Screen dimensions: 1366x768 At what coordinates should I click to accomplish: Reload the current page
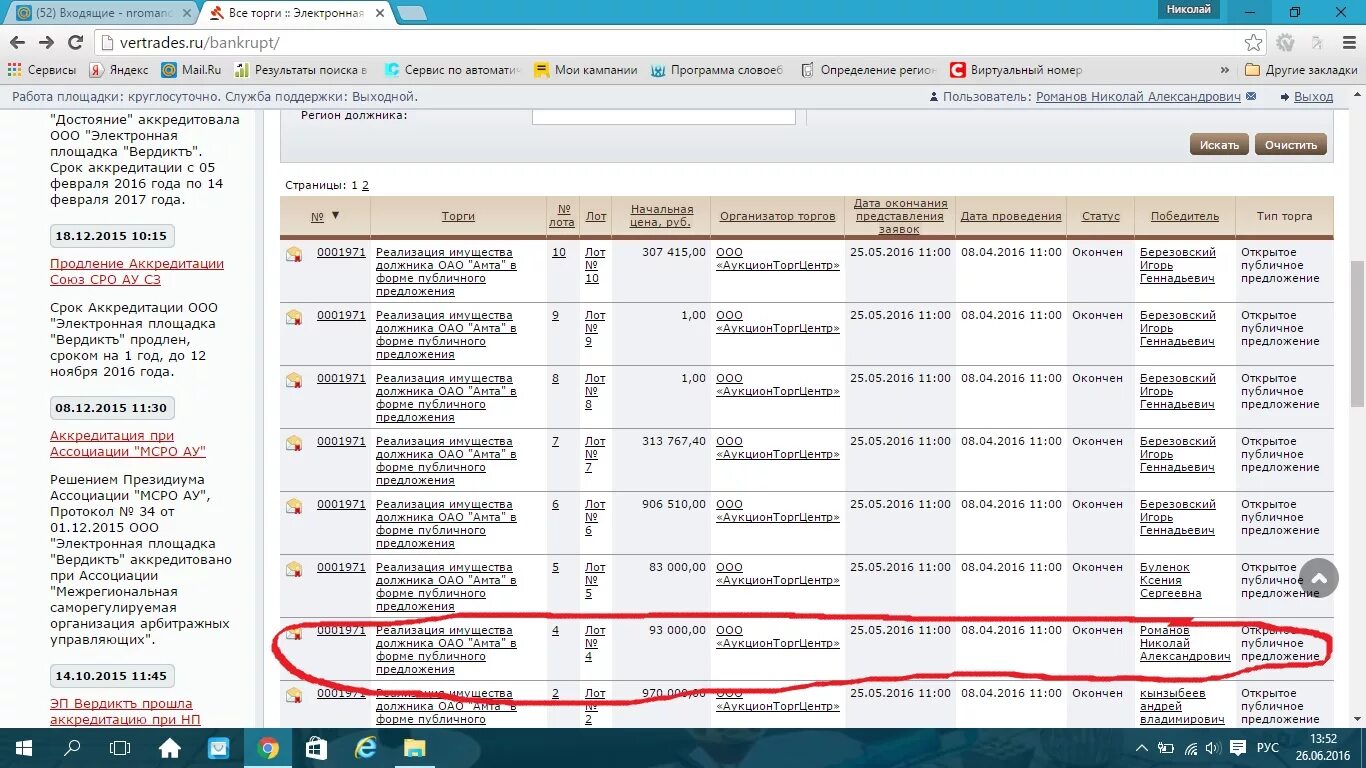pyautogui.click(x=75, y=43)
